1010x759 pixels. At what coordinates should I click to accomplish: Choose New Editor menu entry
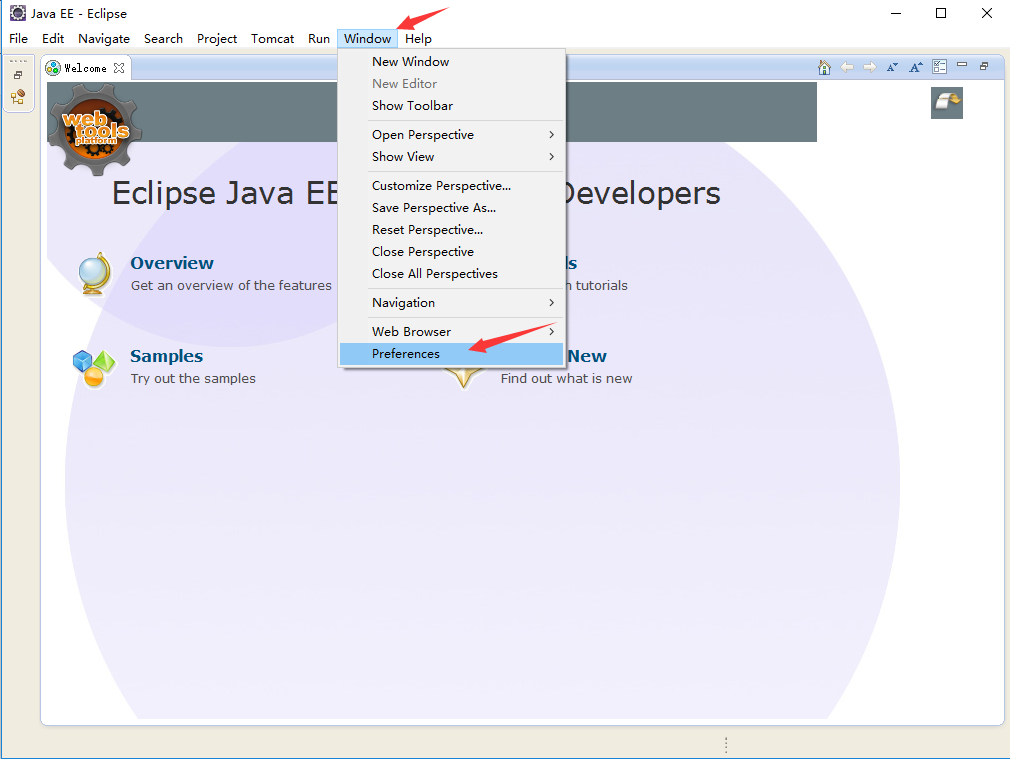point(452,84)
